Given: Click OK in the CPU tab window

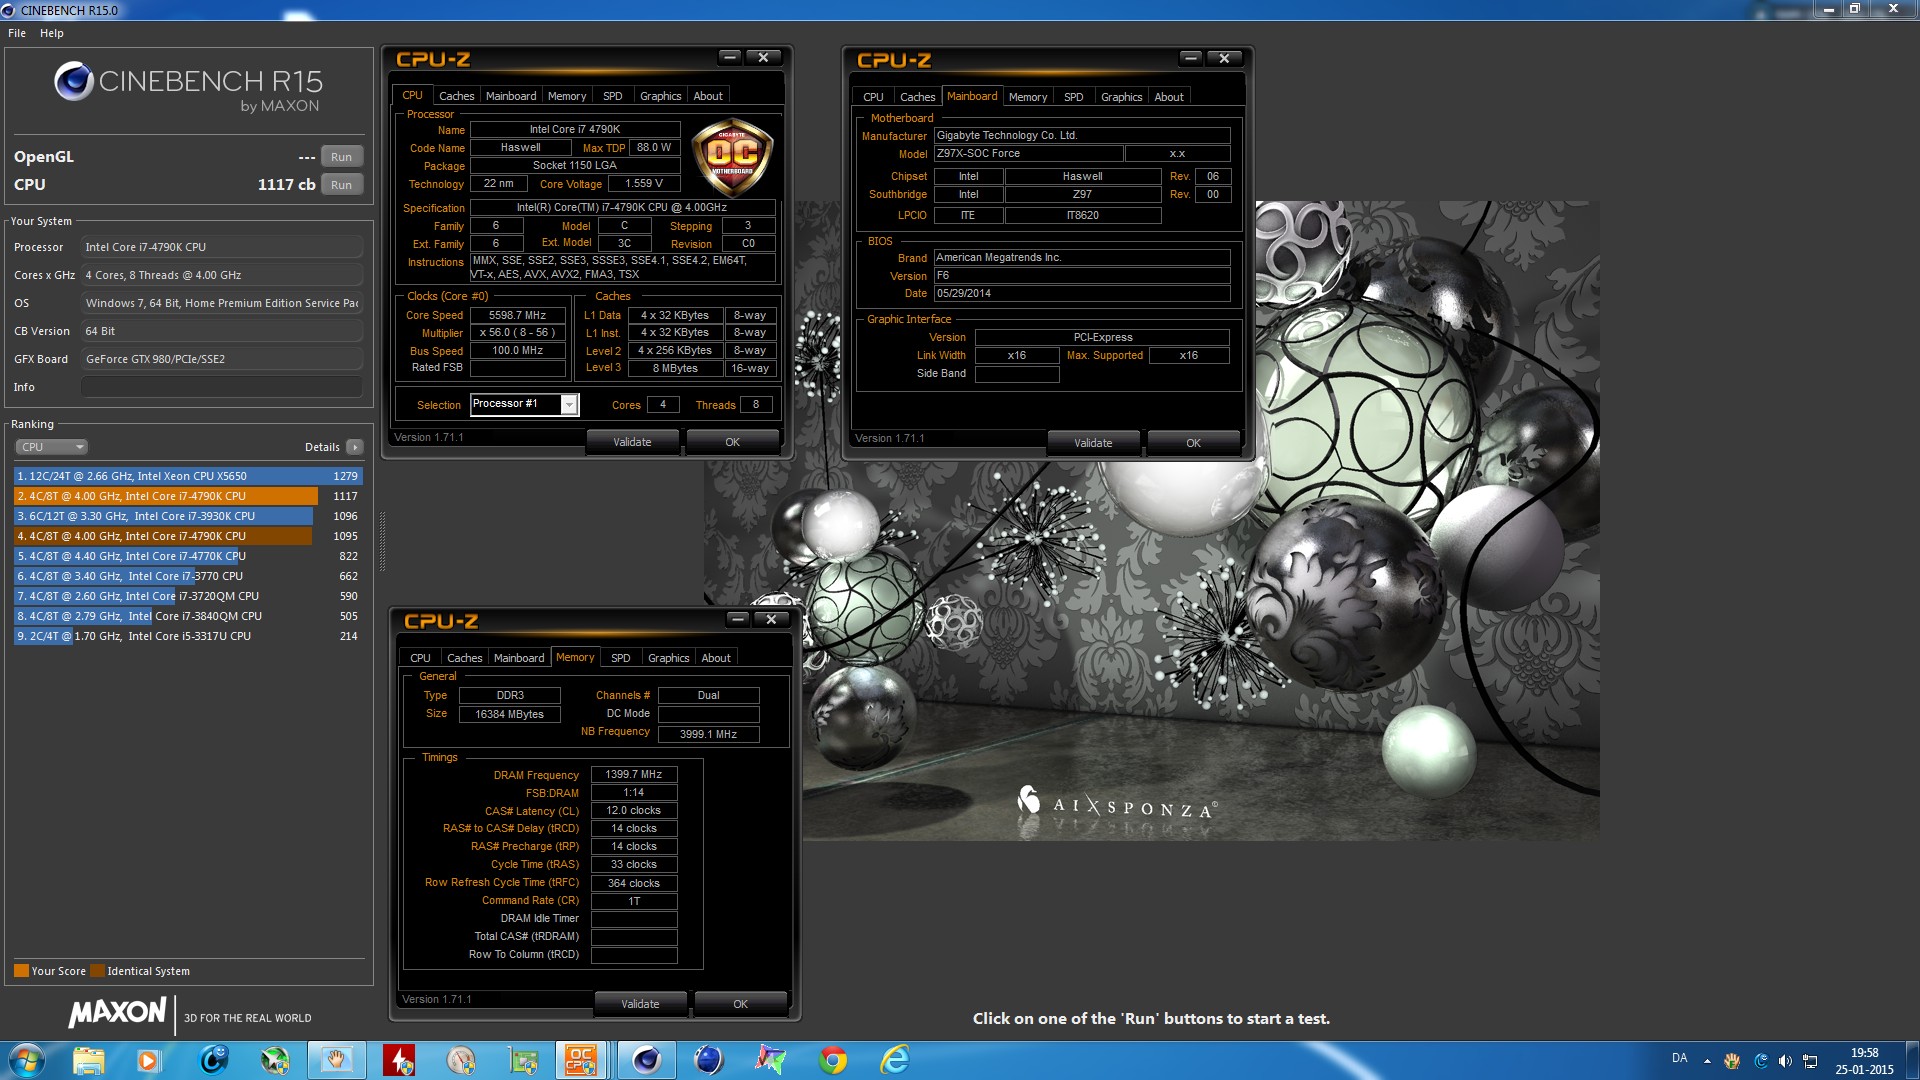Looking at the screenshot, I should [x=733, y=442].
